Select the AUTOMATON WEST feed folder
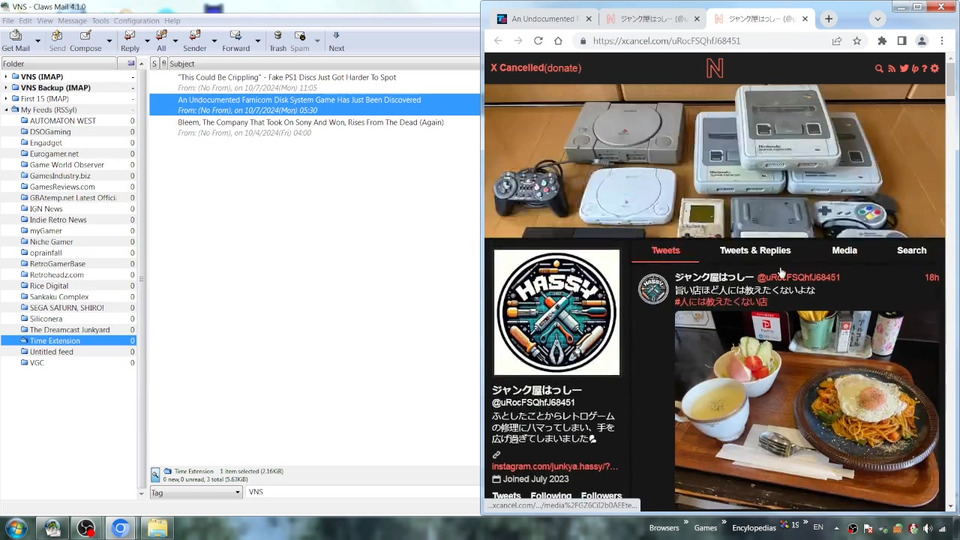Image resolution: width=960 pixels, height=540 pixels. pos(62,121)
